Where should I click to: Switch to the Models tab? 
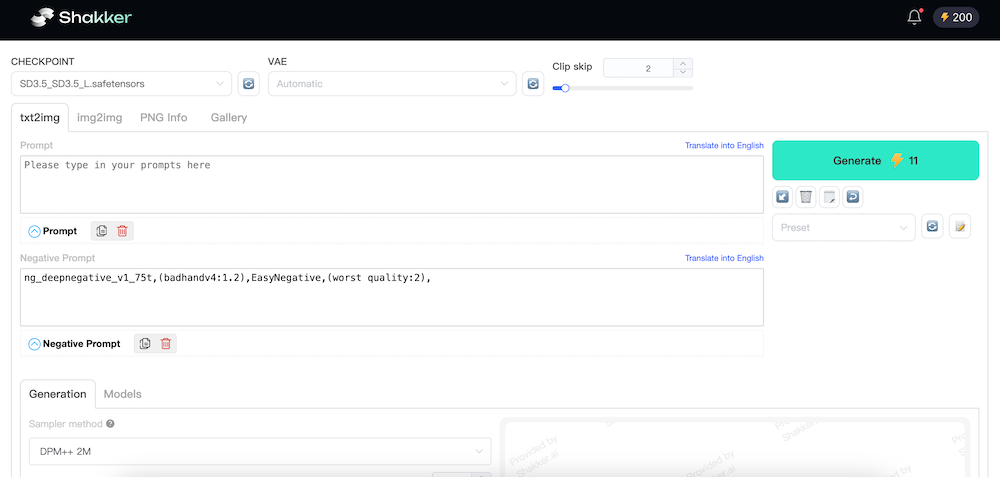pyautogui.click(x=122, y=394)
